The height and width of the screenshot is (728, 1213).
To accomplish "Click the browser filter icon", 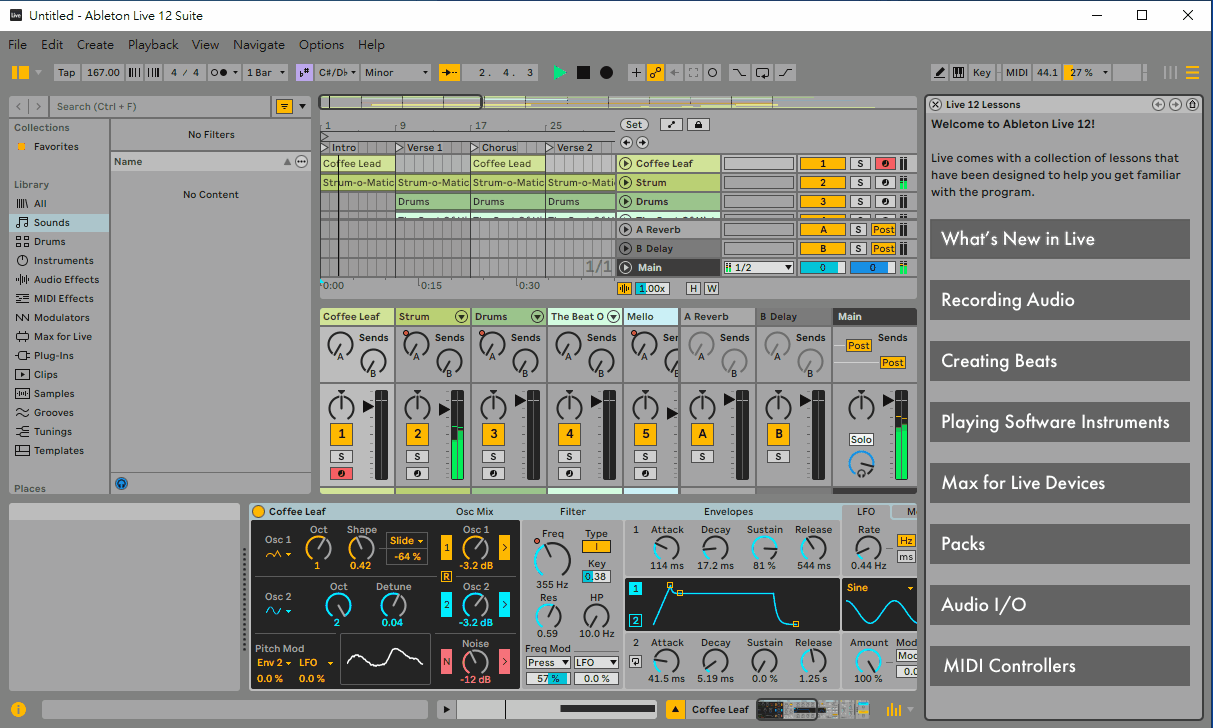I will 284,106.
